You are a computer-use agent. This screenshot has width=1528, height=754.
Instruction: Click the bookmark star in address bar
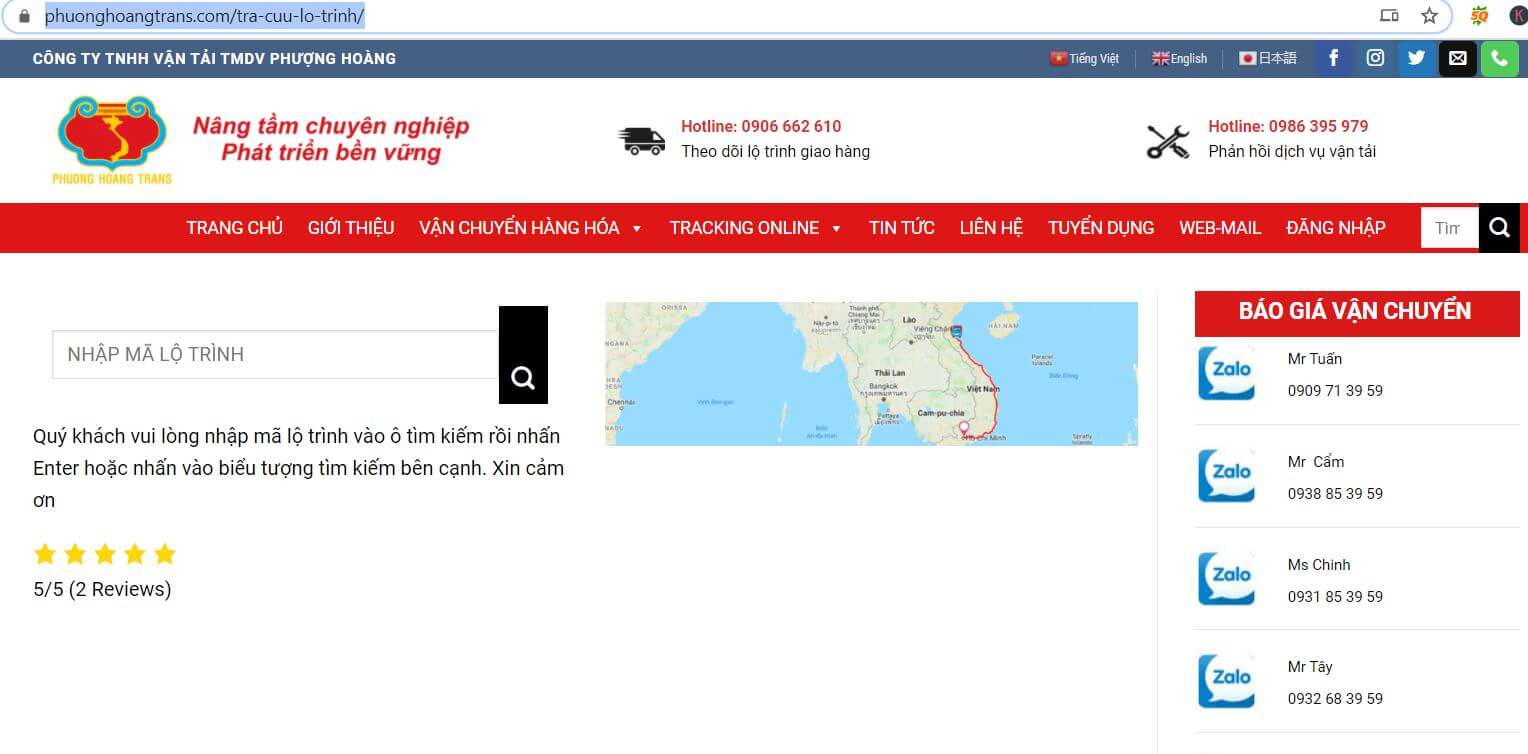(x=1429, y=16)
